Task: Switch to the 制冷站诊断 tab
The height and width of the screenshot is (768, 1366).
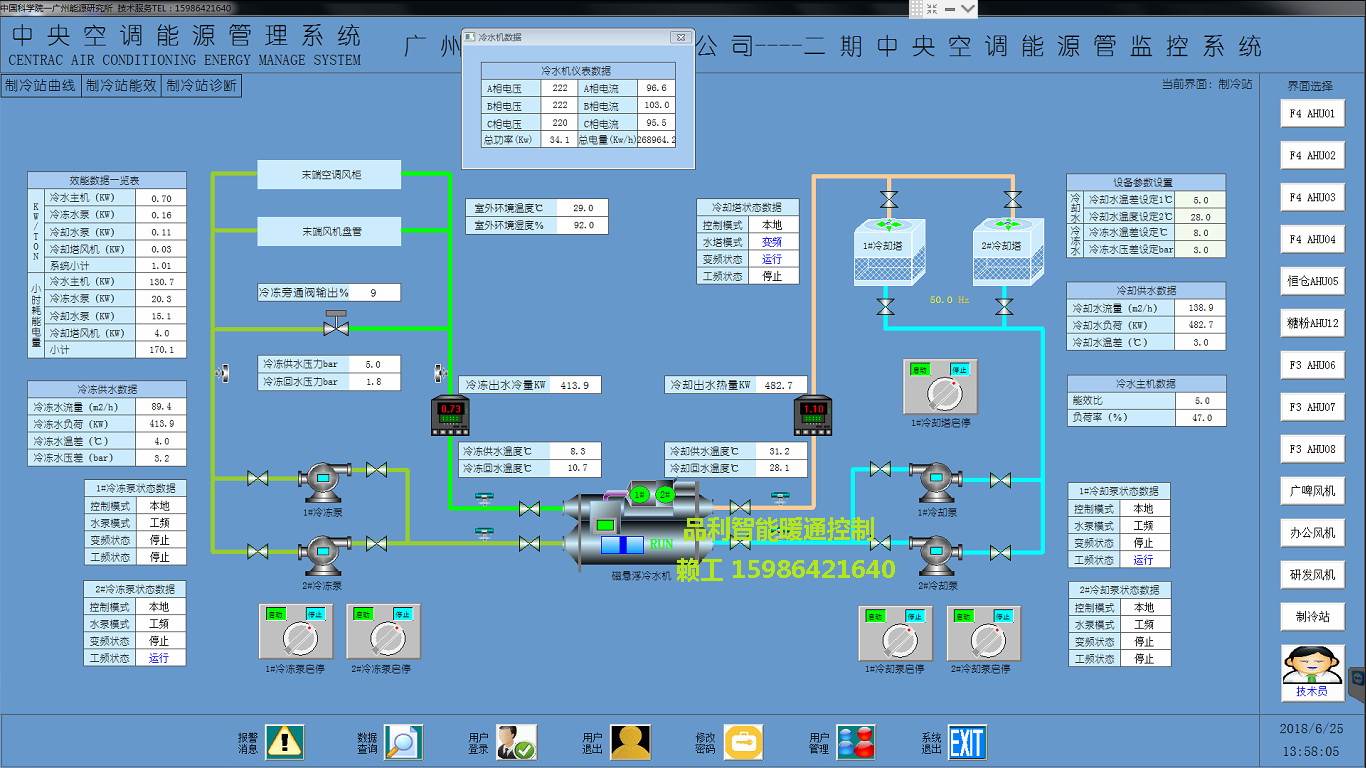Action: 202,86
